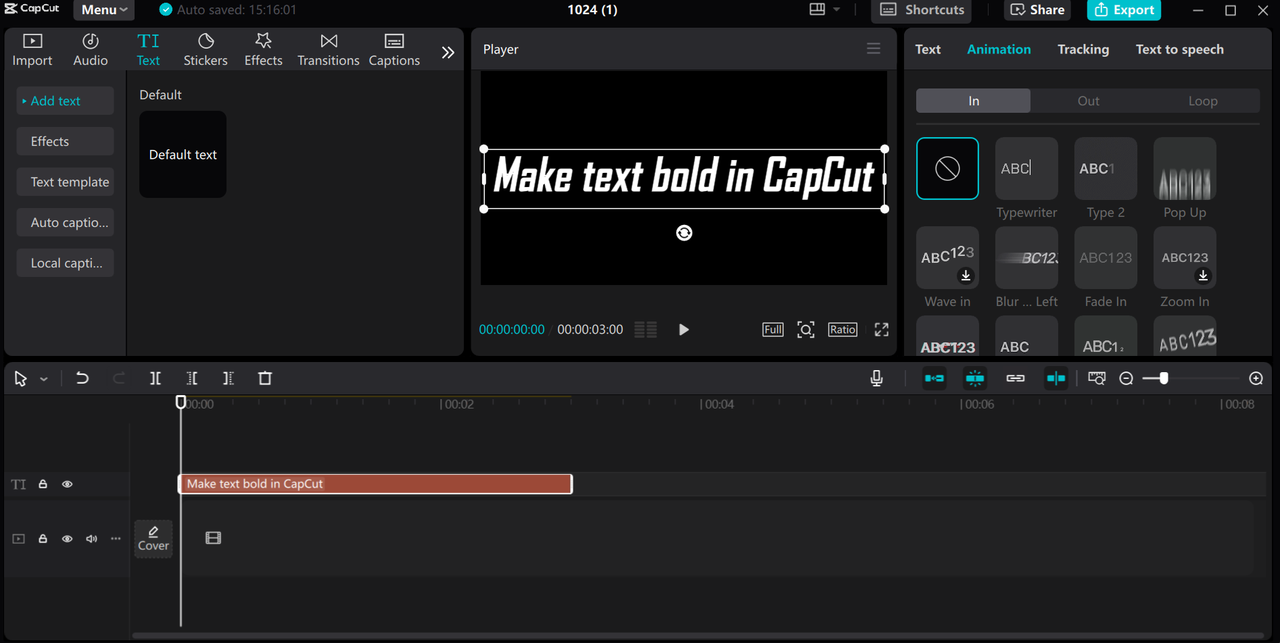Toggle auto snapping in timeline toolbar
This screenshot has height=643, width=1280.
[975, 378]
